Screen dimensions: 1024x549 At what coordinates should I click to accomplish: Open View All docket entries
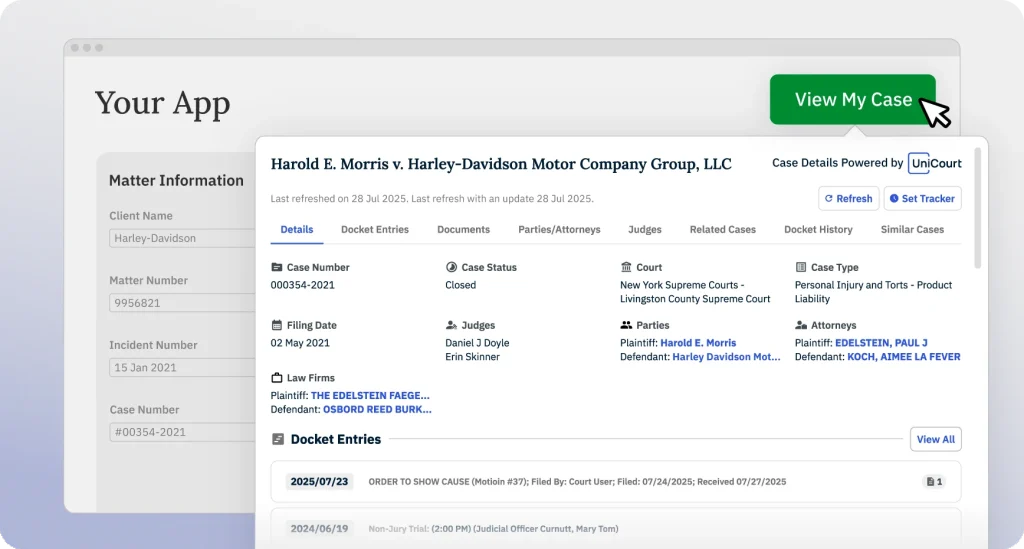click(935, 439)
